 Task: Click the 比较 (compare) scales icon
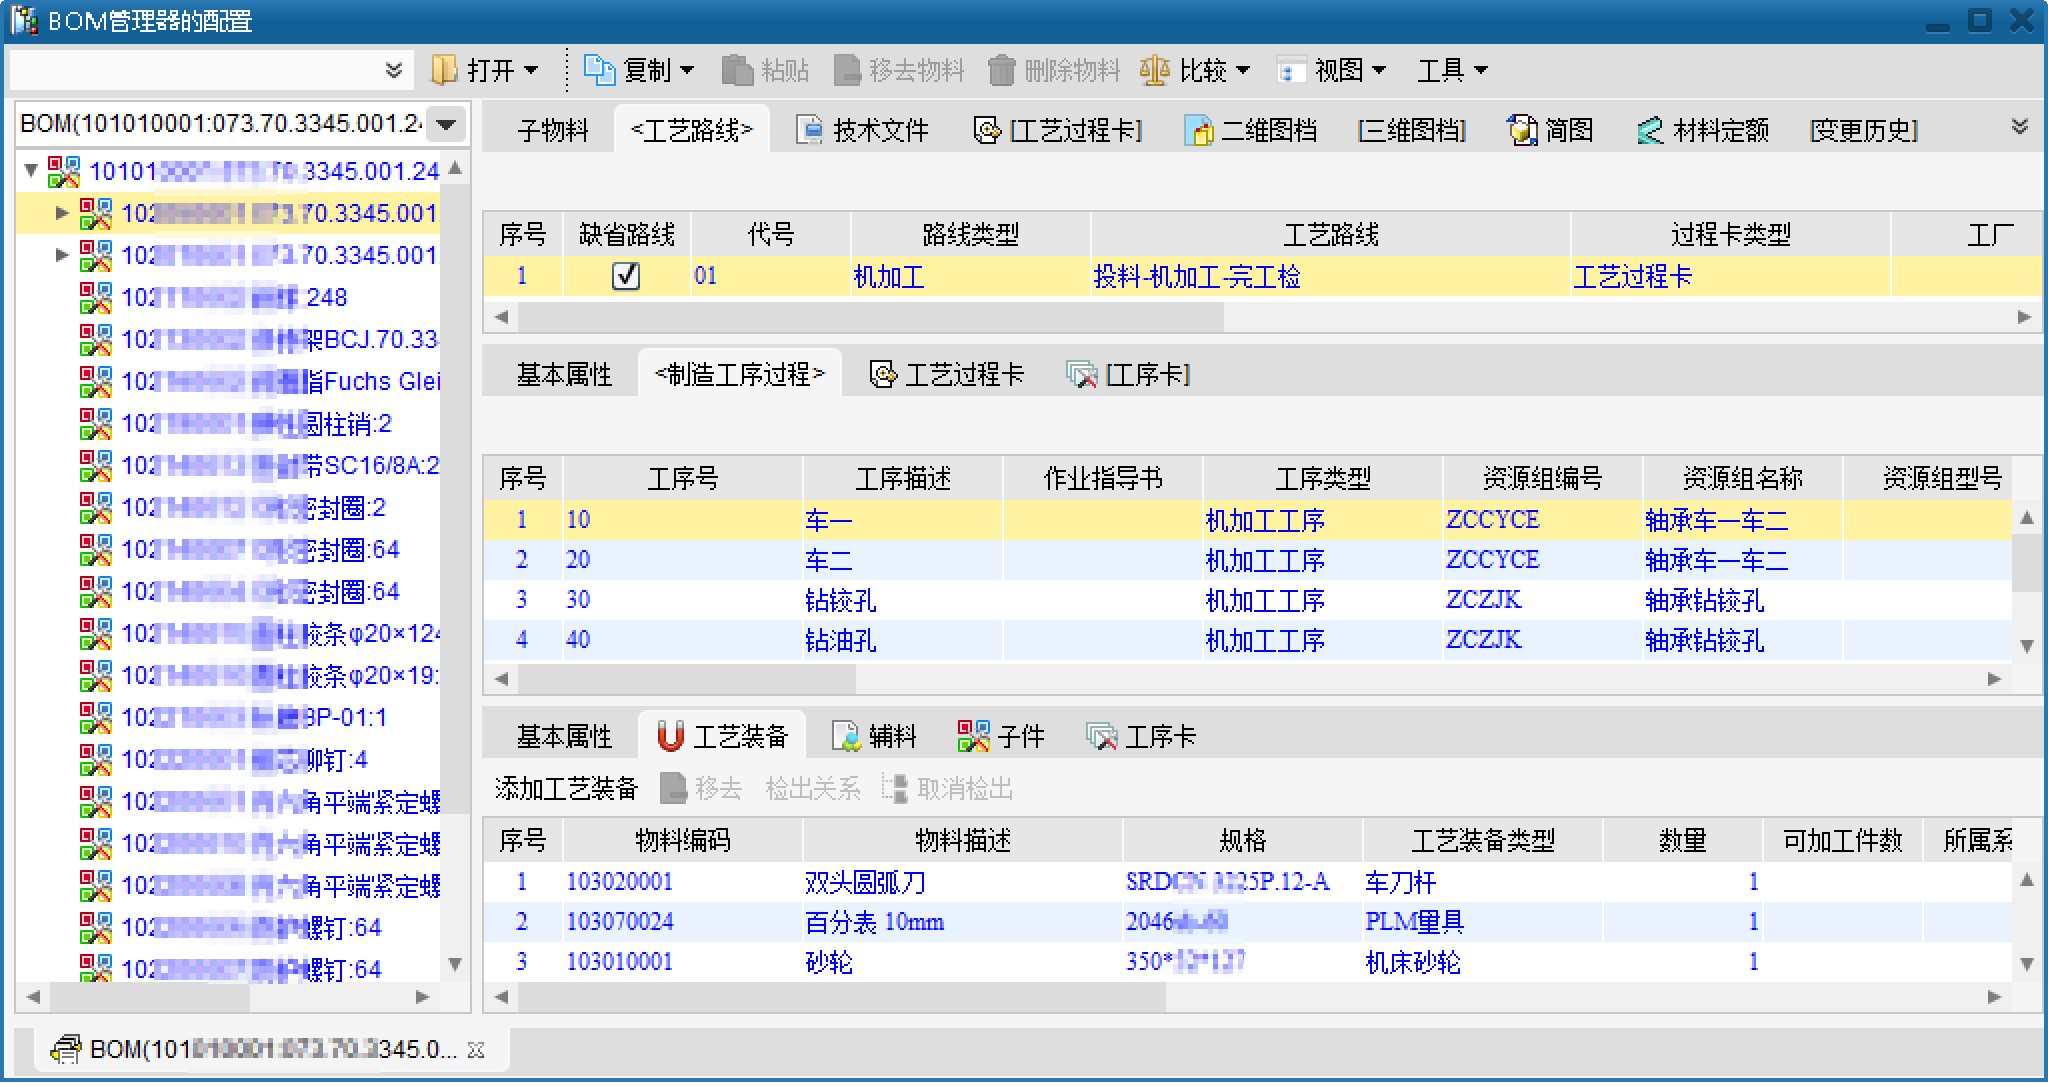(x=1154, y=70)
